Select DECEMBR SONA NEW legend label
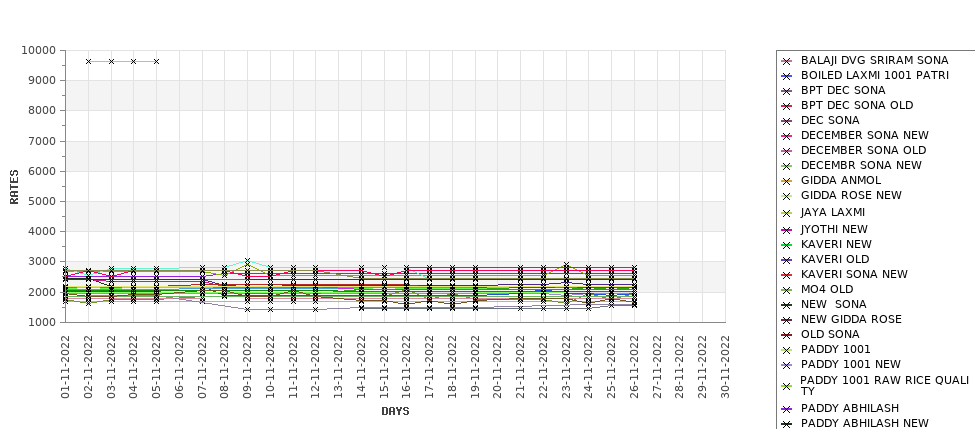 point(861,165)
